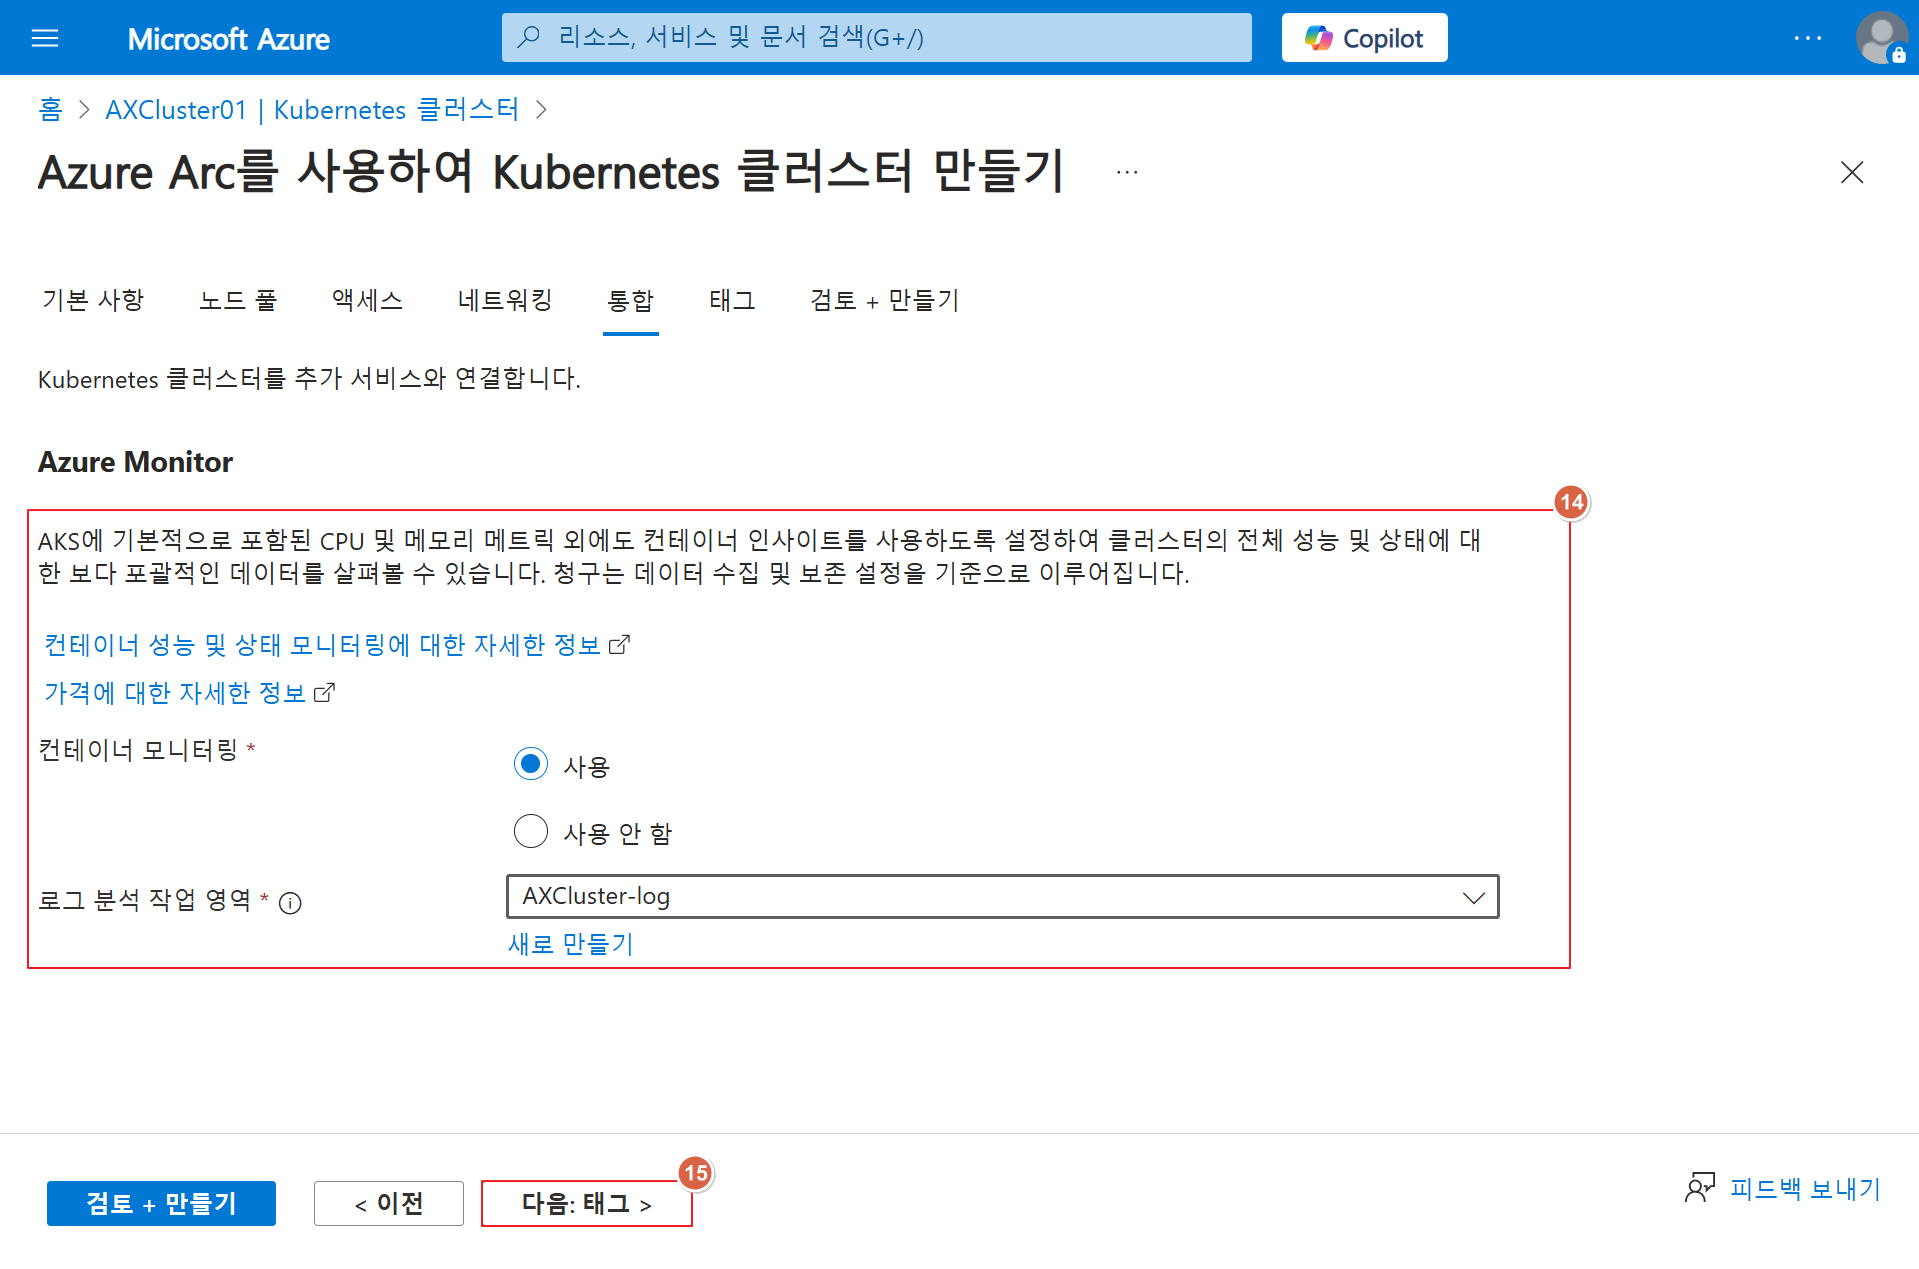Click the Microsoft Azure logo text
Image resolution: width=1919 pixels, height=1269 pixels.
[x=228, y=39]
